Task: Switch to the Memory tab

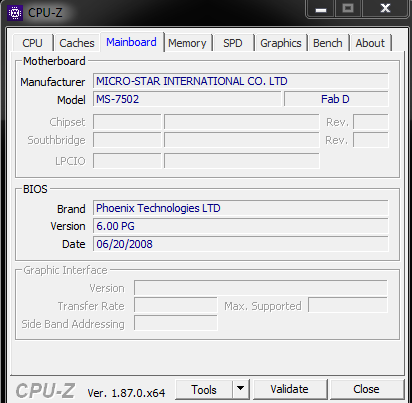Action: pyautogui.click(x=187, y=43)
